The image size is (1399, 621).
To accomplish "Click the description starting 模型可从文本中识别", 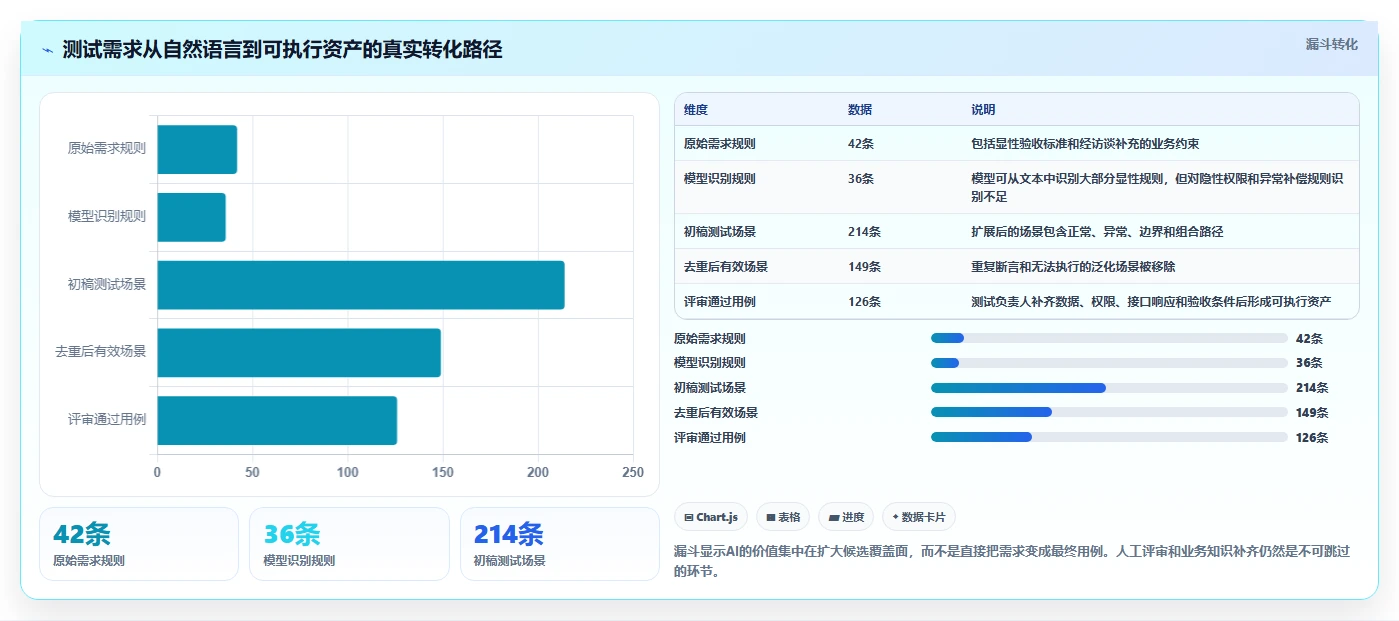I will (x=1157, y=188).
